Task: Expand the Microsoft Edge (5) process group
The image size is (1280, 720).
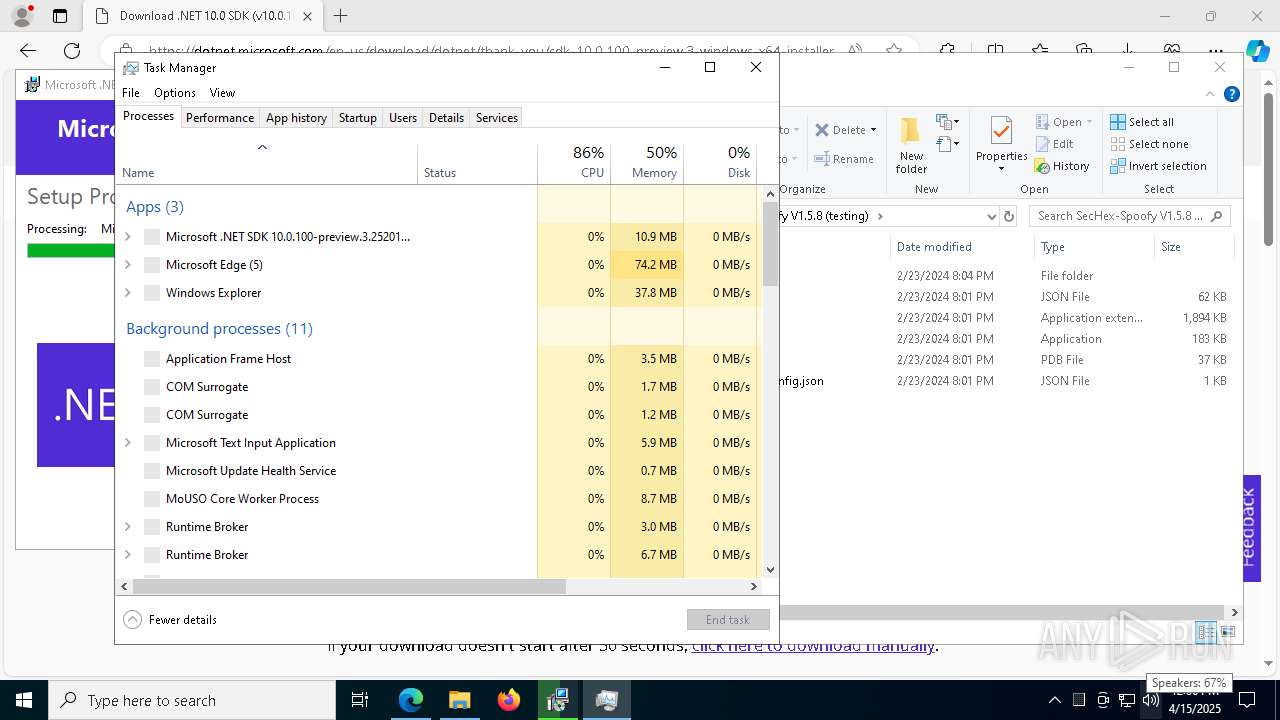Action: (127, 265)
